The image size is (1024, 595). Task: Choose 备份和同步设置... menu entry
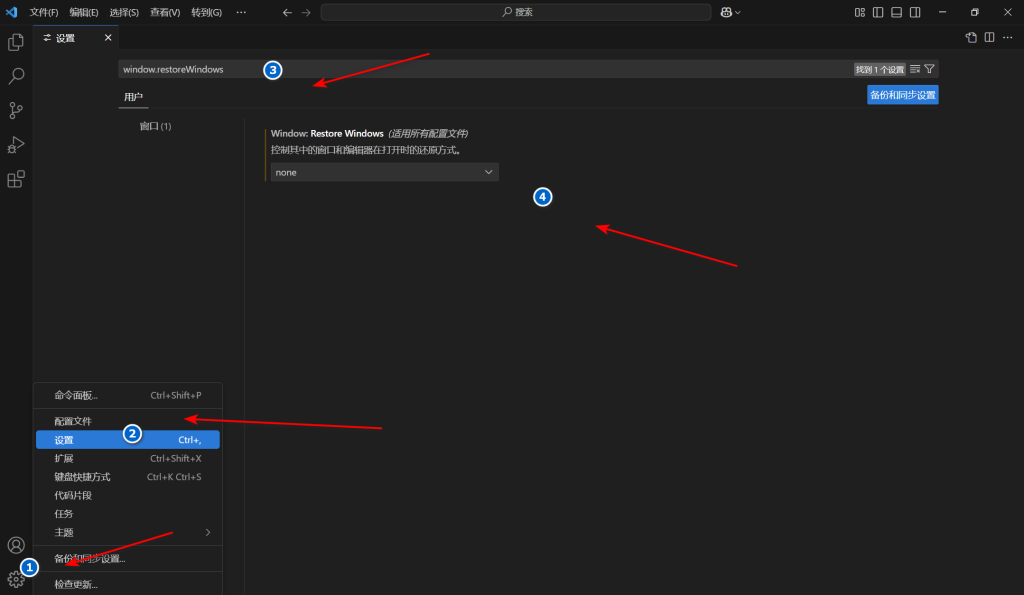(128, 558)
